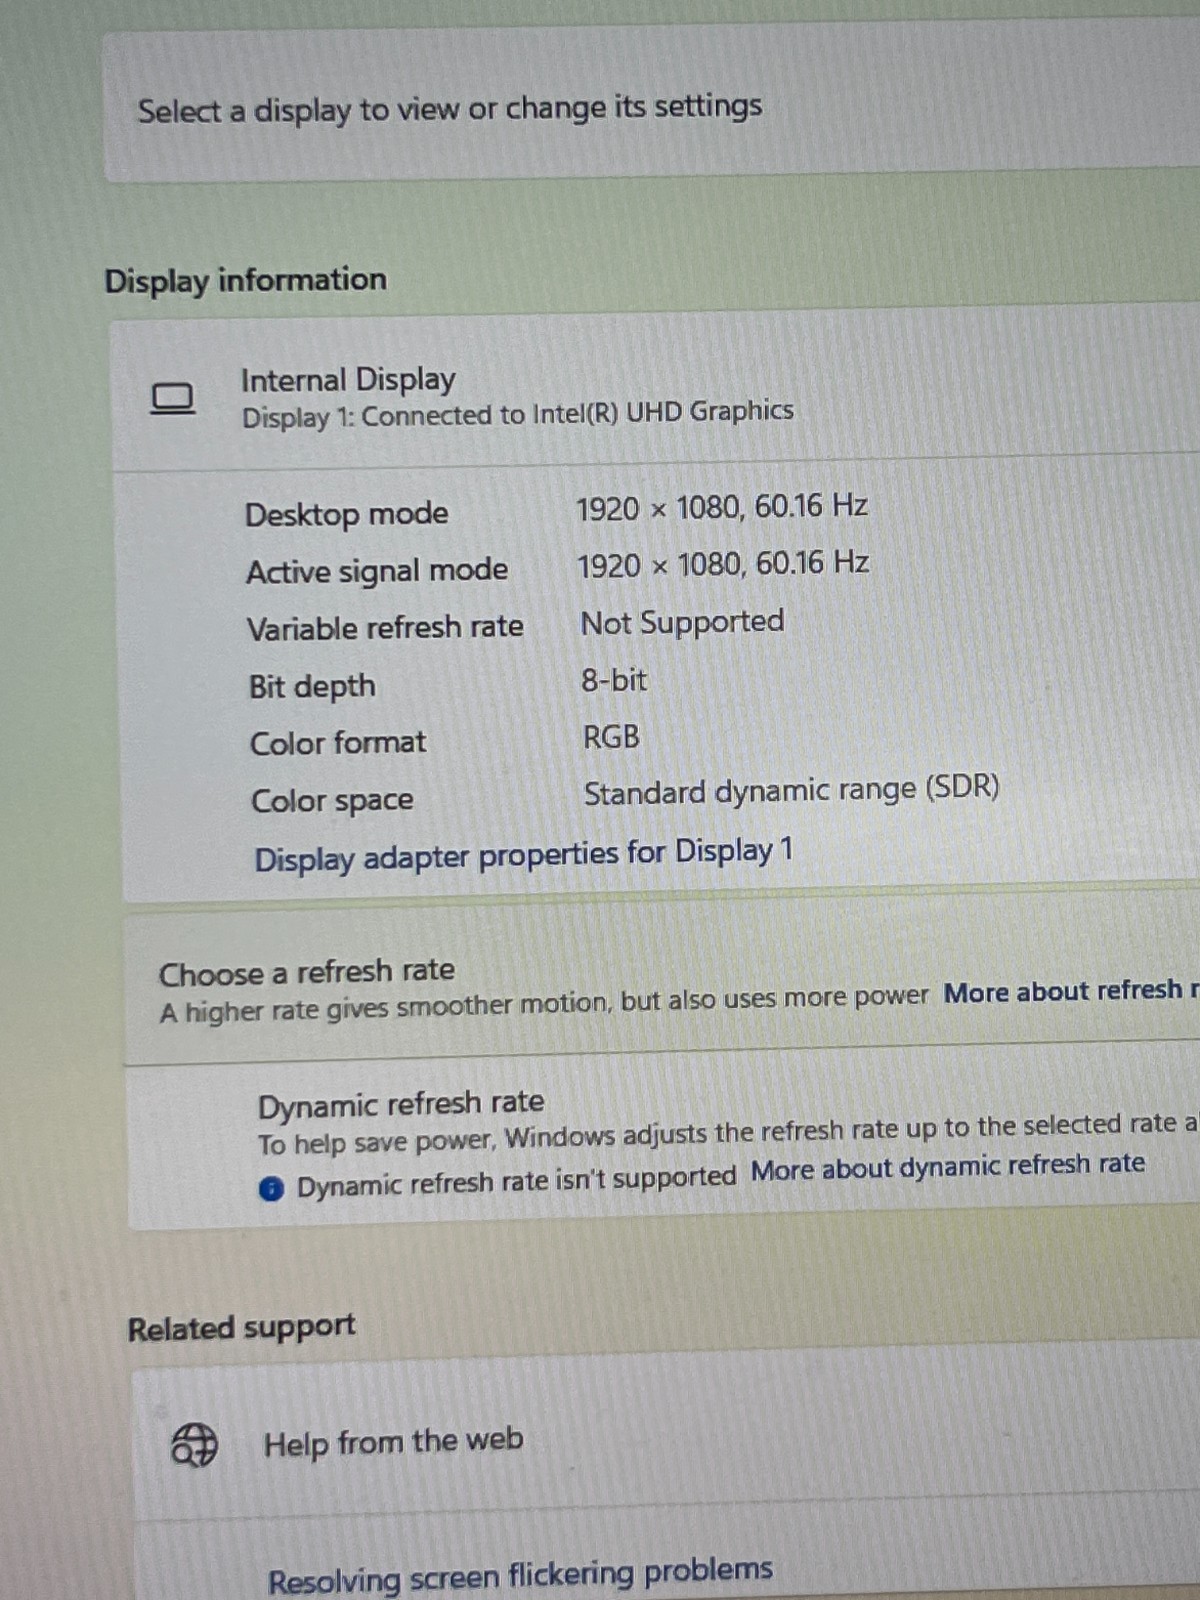
Task: Click Standard dynamic range (SDR) value
Action: pos(791,791)
